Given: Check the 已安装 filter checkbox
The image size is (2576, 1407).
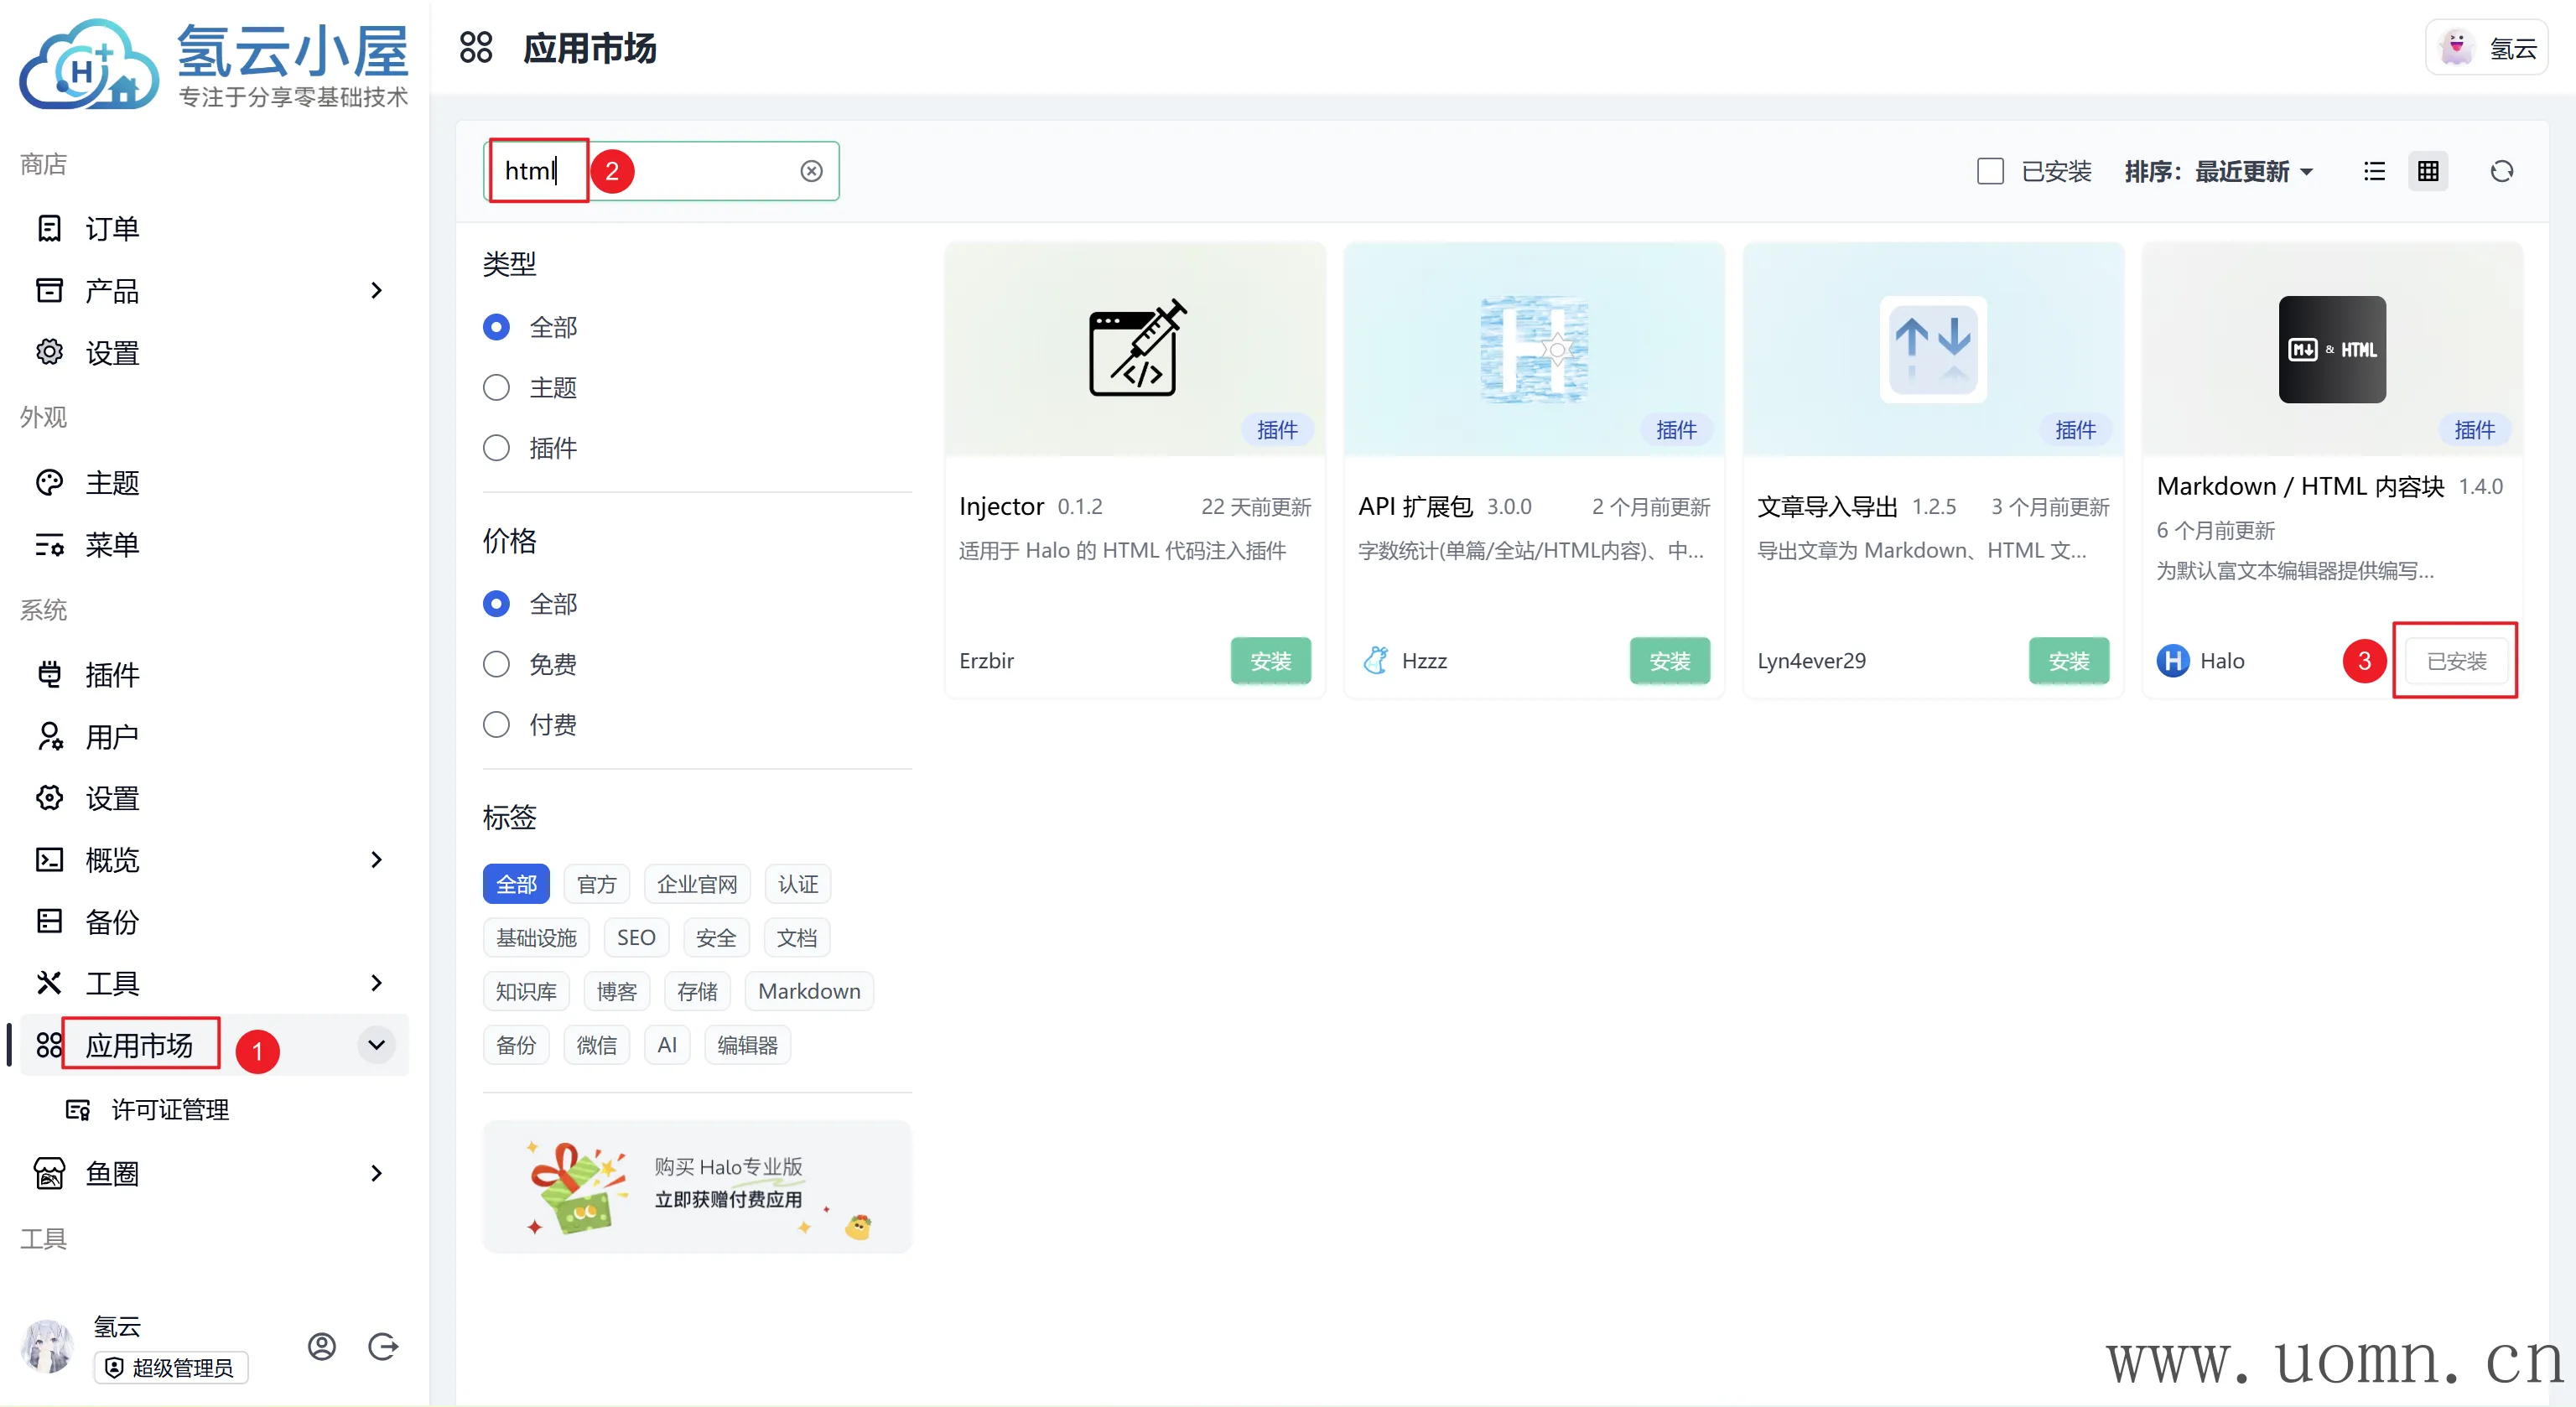Looking at the screenshot, I should tap(1990, 171).
